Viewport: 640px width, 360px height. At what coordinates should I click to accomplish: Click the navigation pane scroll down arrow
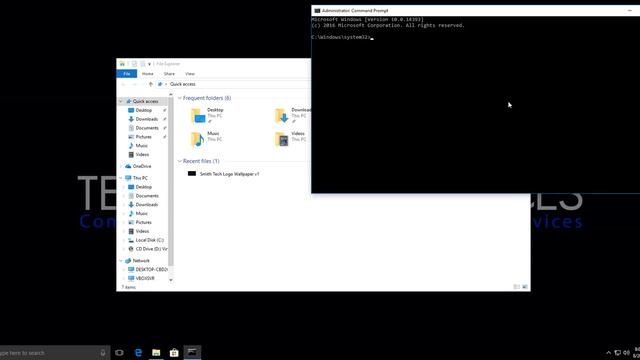(x=171, y=280)
